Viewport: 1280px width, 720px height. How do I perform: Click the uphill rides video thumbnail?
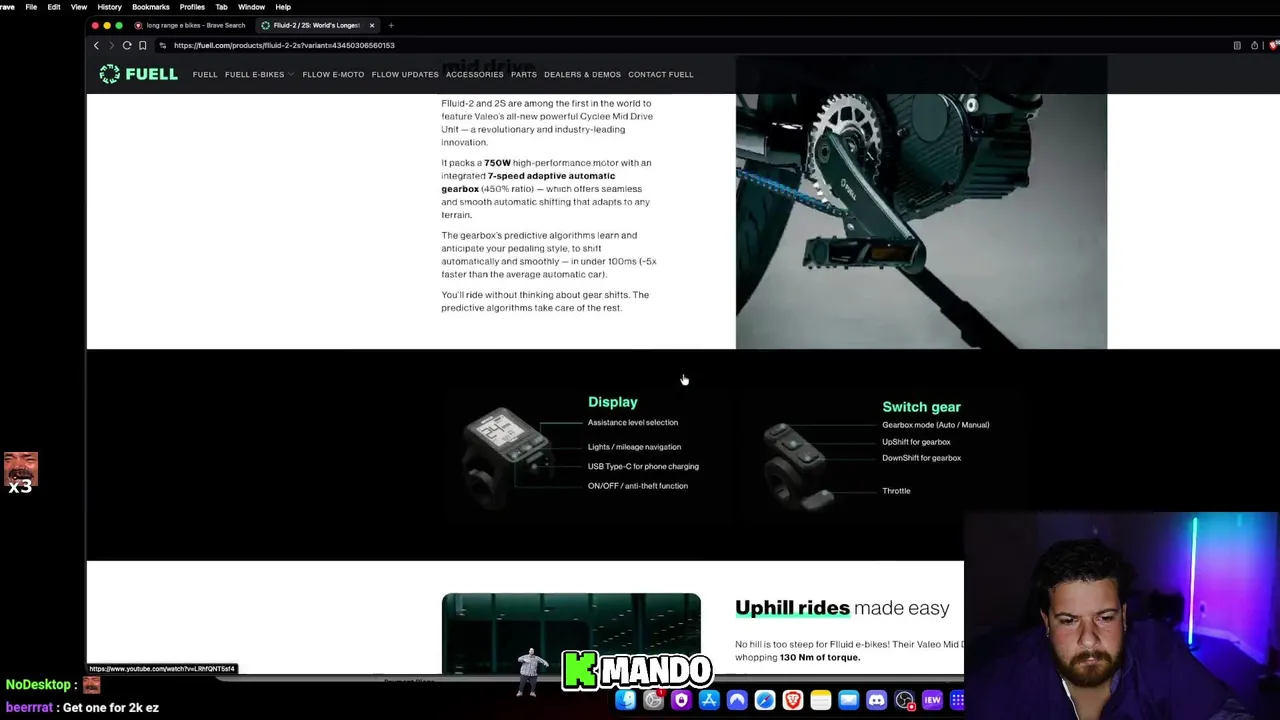coord(571,633)
